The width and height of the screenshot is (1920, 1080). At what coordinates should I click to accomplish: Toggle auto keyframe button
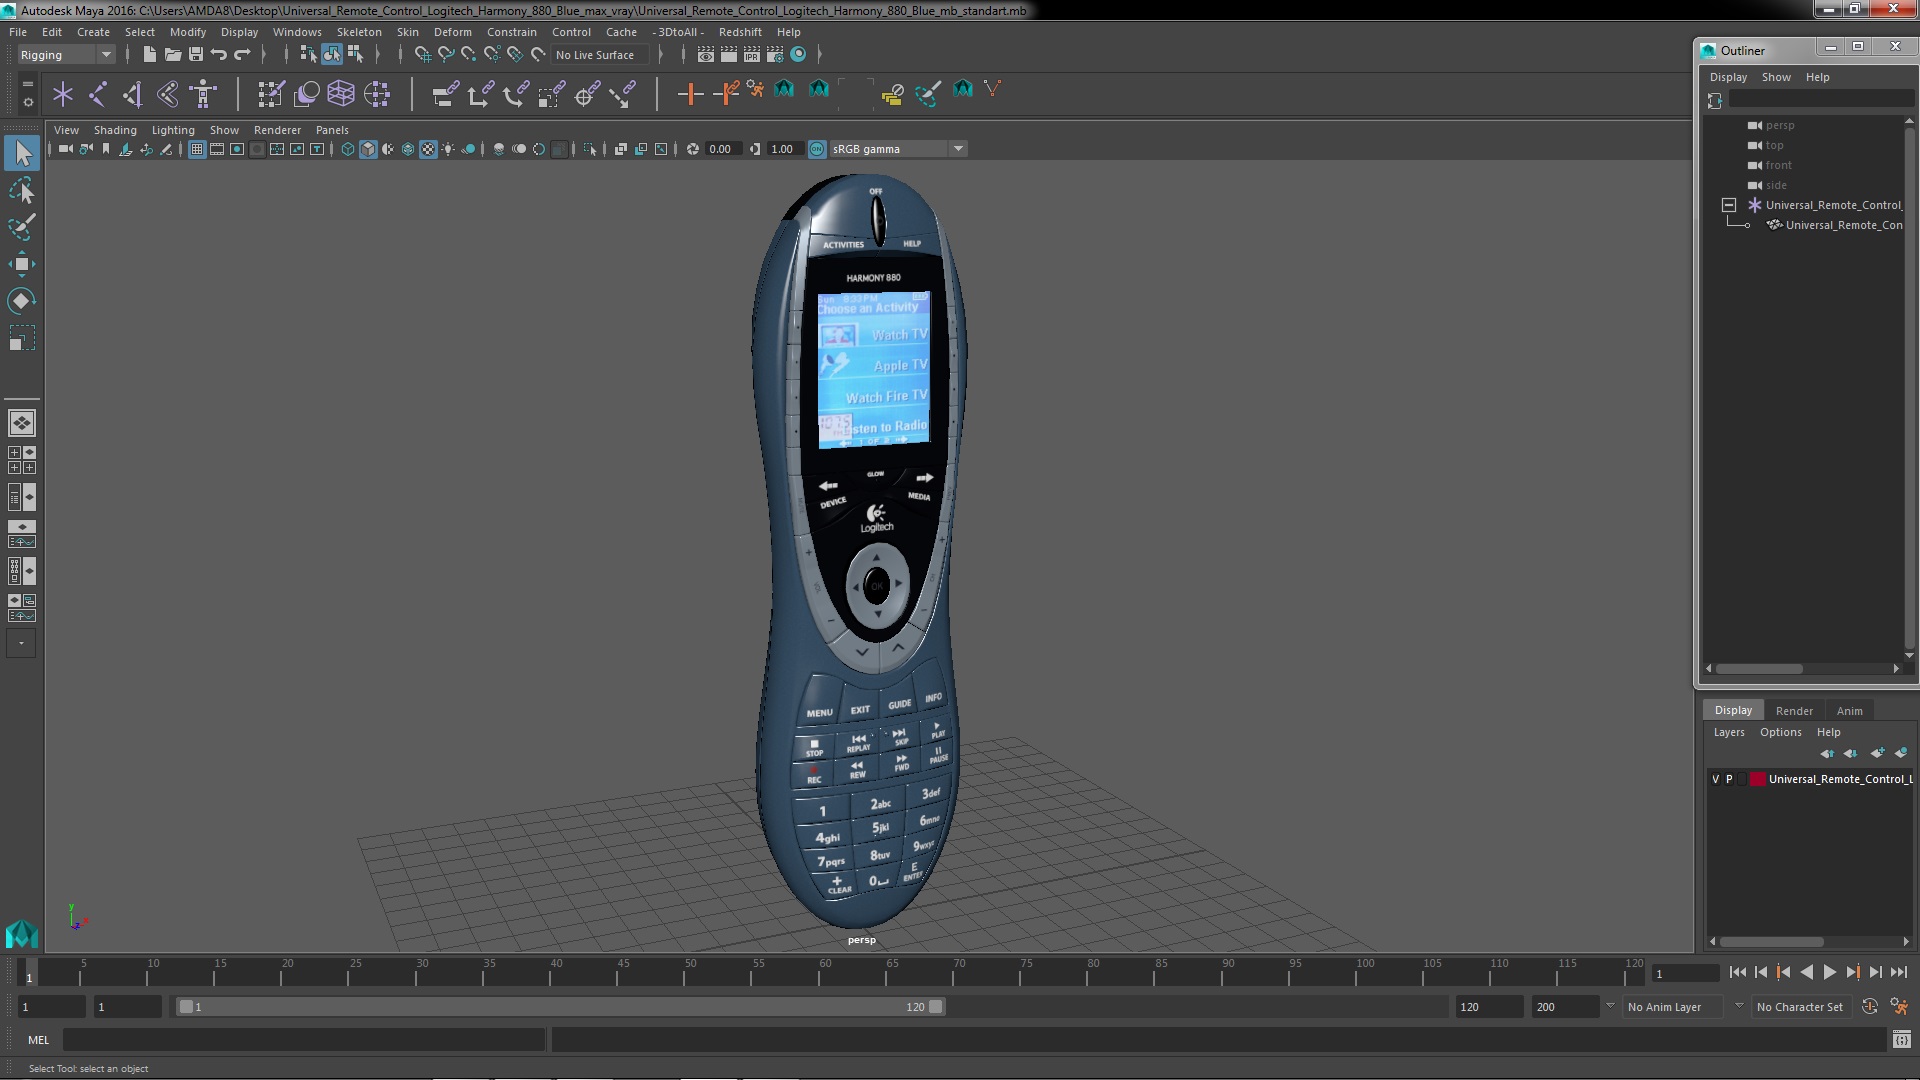[1870, 1007]
